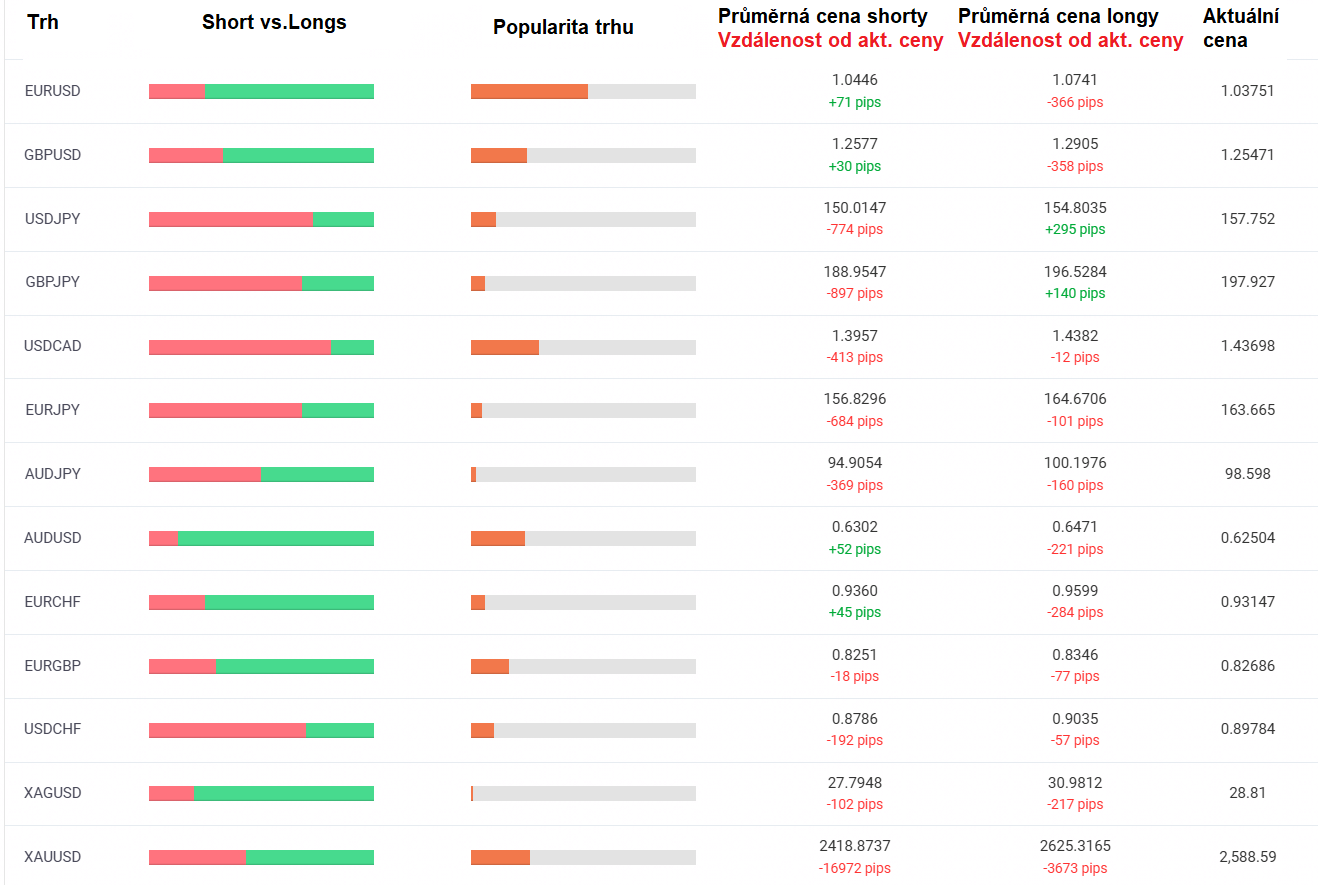Click the USDCHF average short price 0.8786
Image resolution: width=1318 pixels, height=885 pixels.
click(x=854, y=718)
